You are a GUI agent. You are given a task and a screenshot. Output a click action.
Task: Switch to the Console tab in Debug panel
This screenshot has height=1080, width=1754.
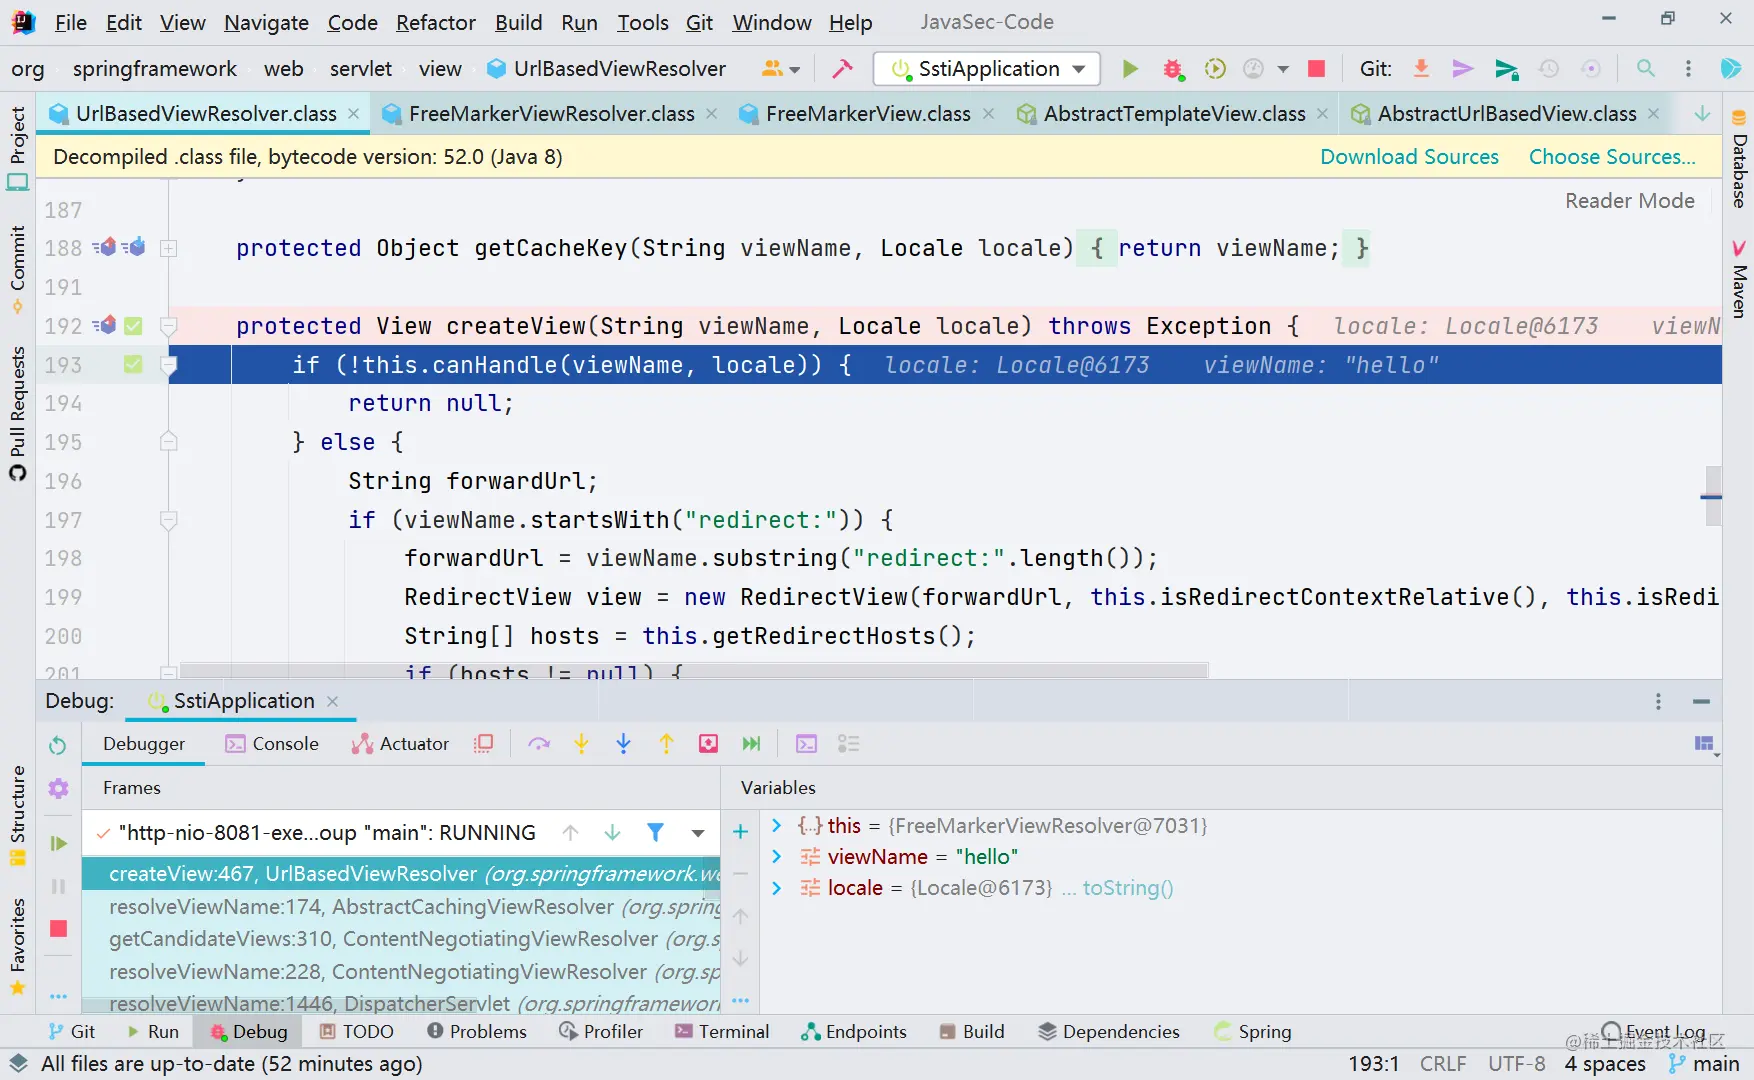pos(272,744)
